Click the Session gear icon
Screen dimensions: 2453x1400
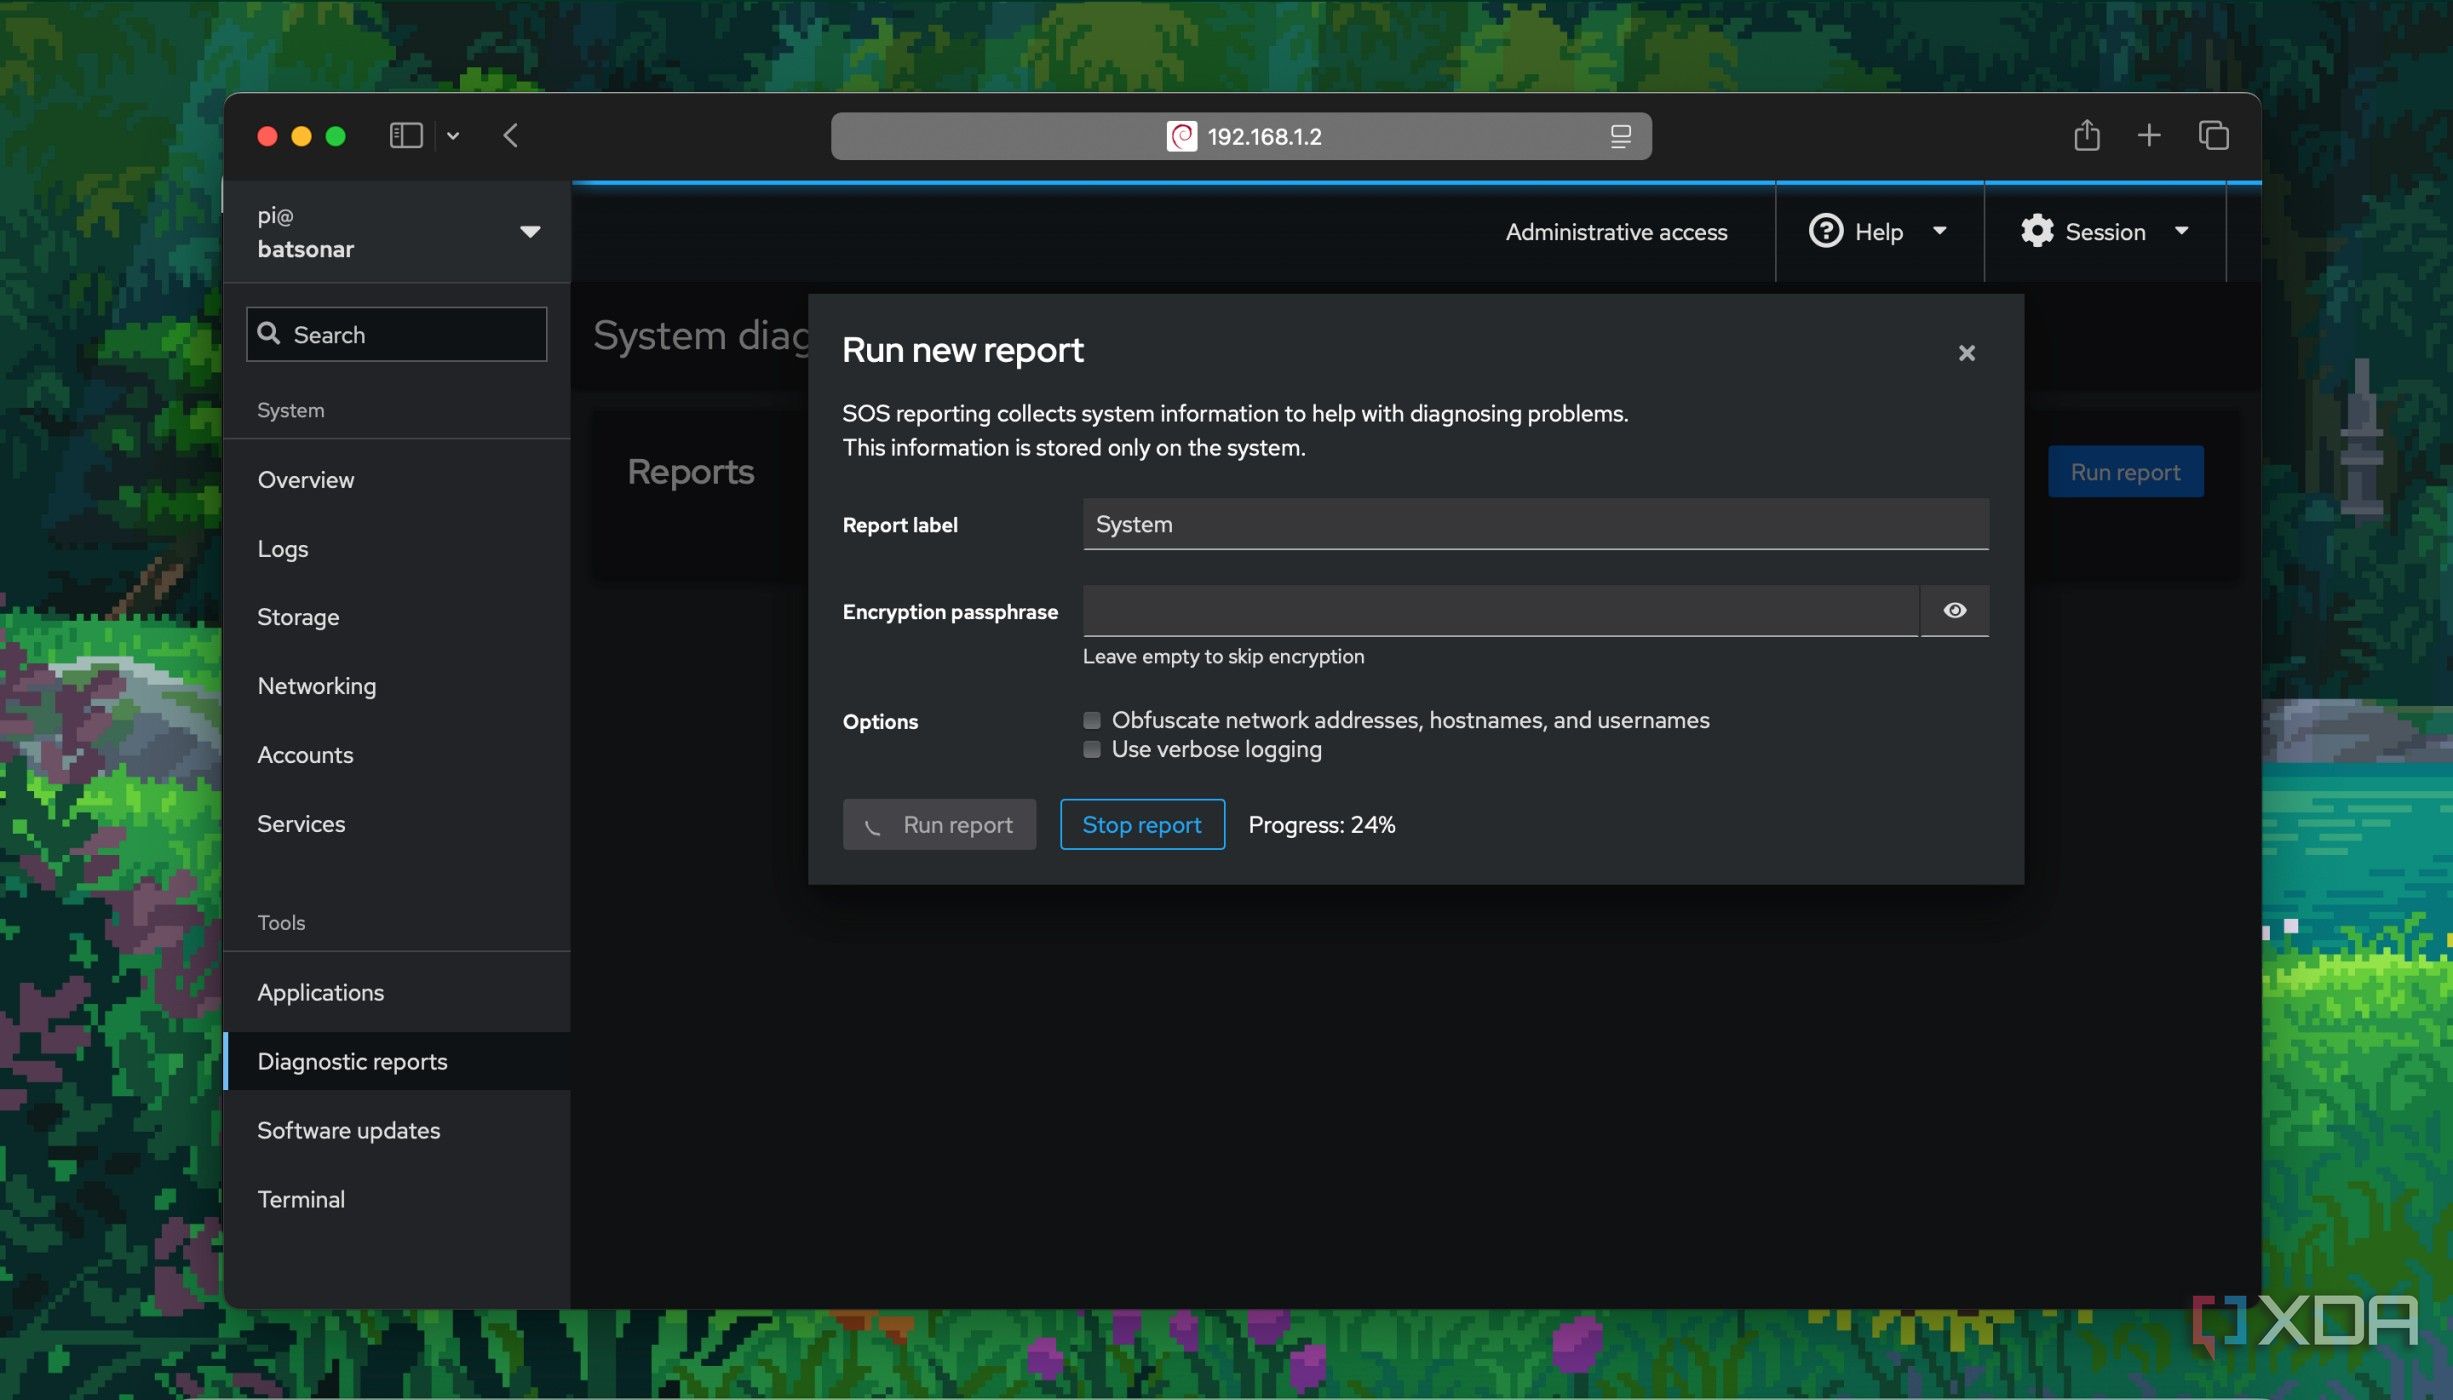[2036, 231]
